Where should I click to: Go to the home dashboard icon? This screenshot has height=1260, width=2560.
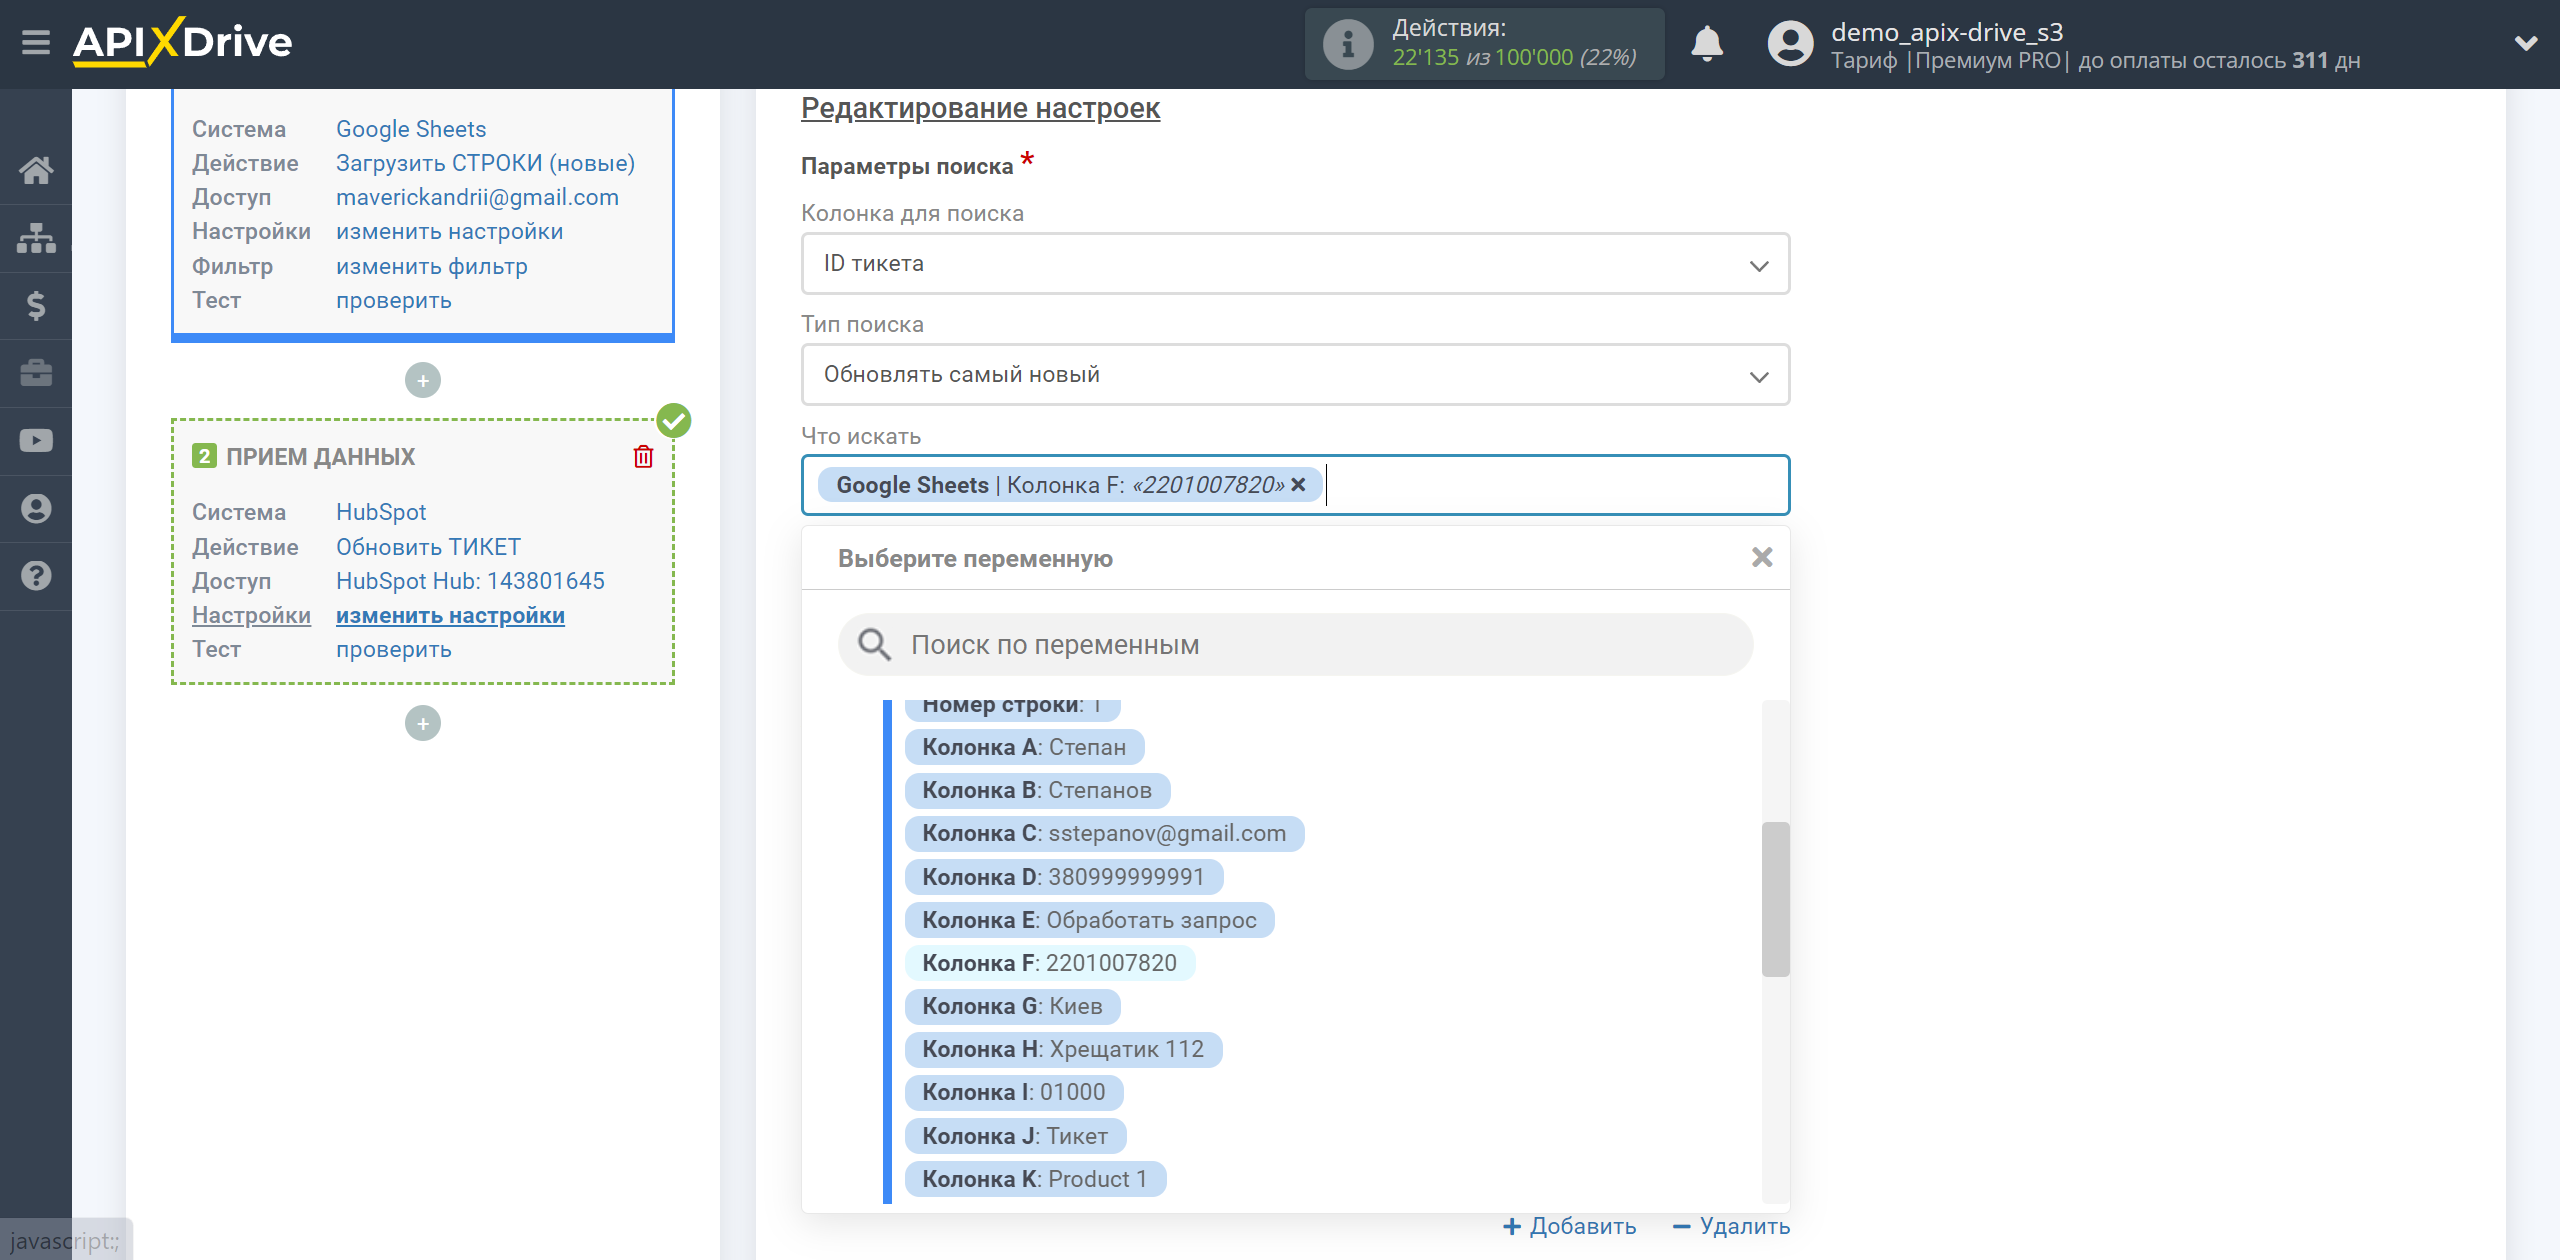click(x=36, y=170)
